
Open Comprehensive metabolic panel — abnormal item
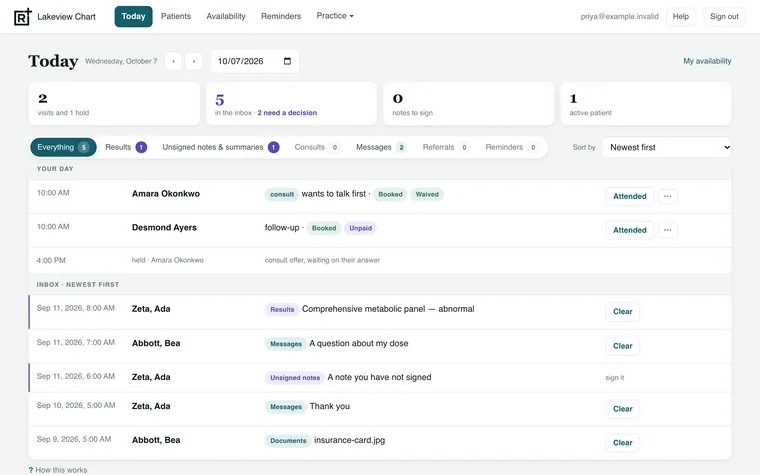click(388, 309)
